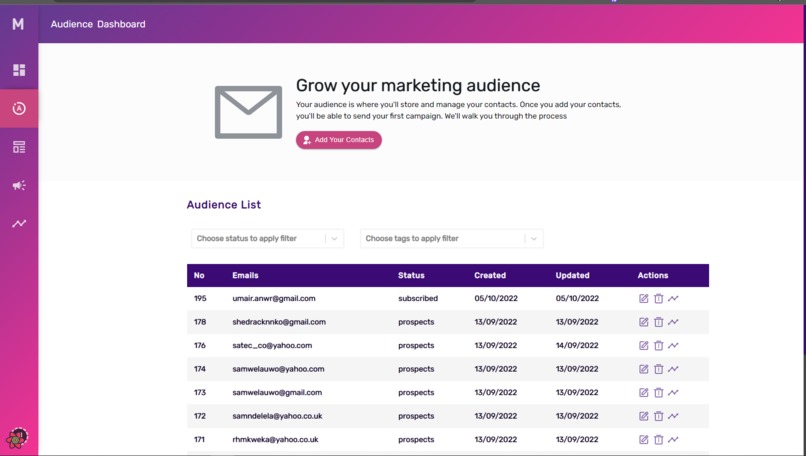Click the Actions column header
Viewport: 806px width, 456px height.
pos(653,276)
